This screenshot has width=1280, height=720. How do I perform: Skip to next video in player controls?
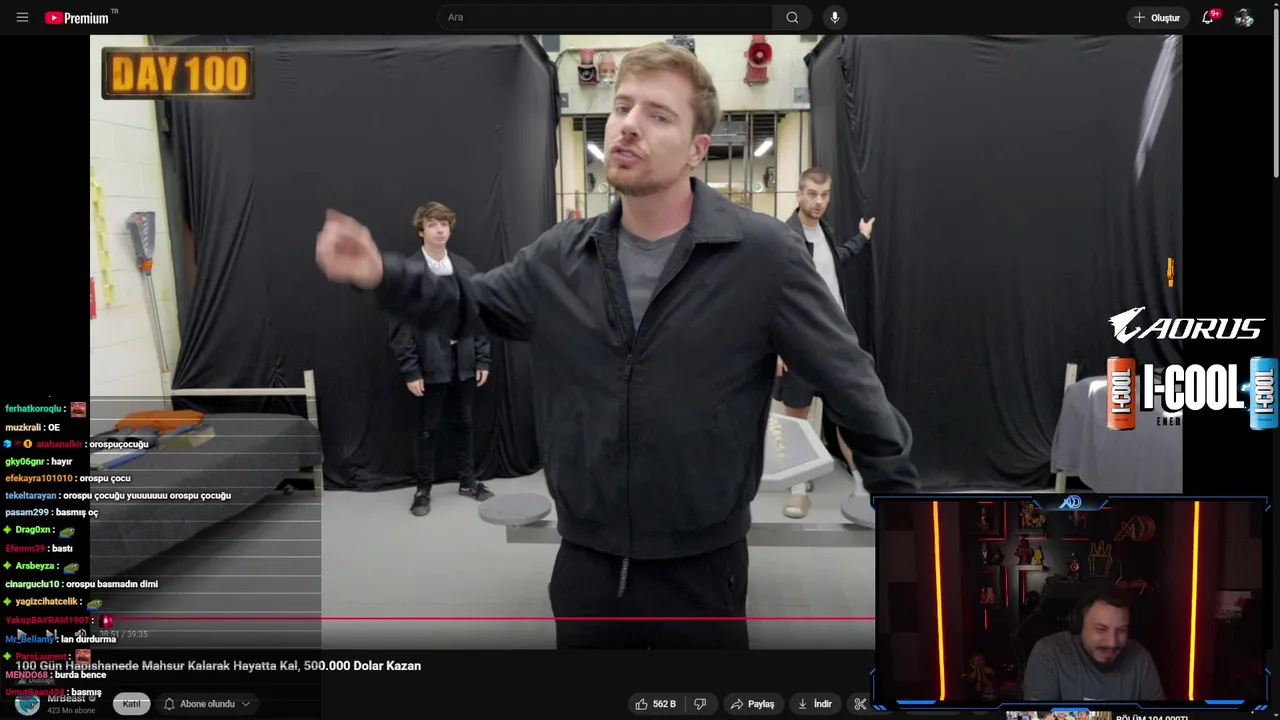[x=50, y=634]
